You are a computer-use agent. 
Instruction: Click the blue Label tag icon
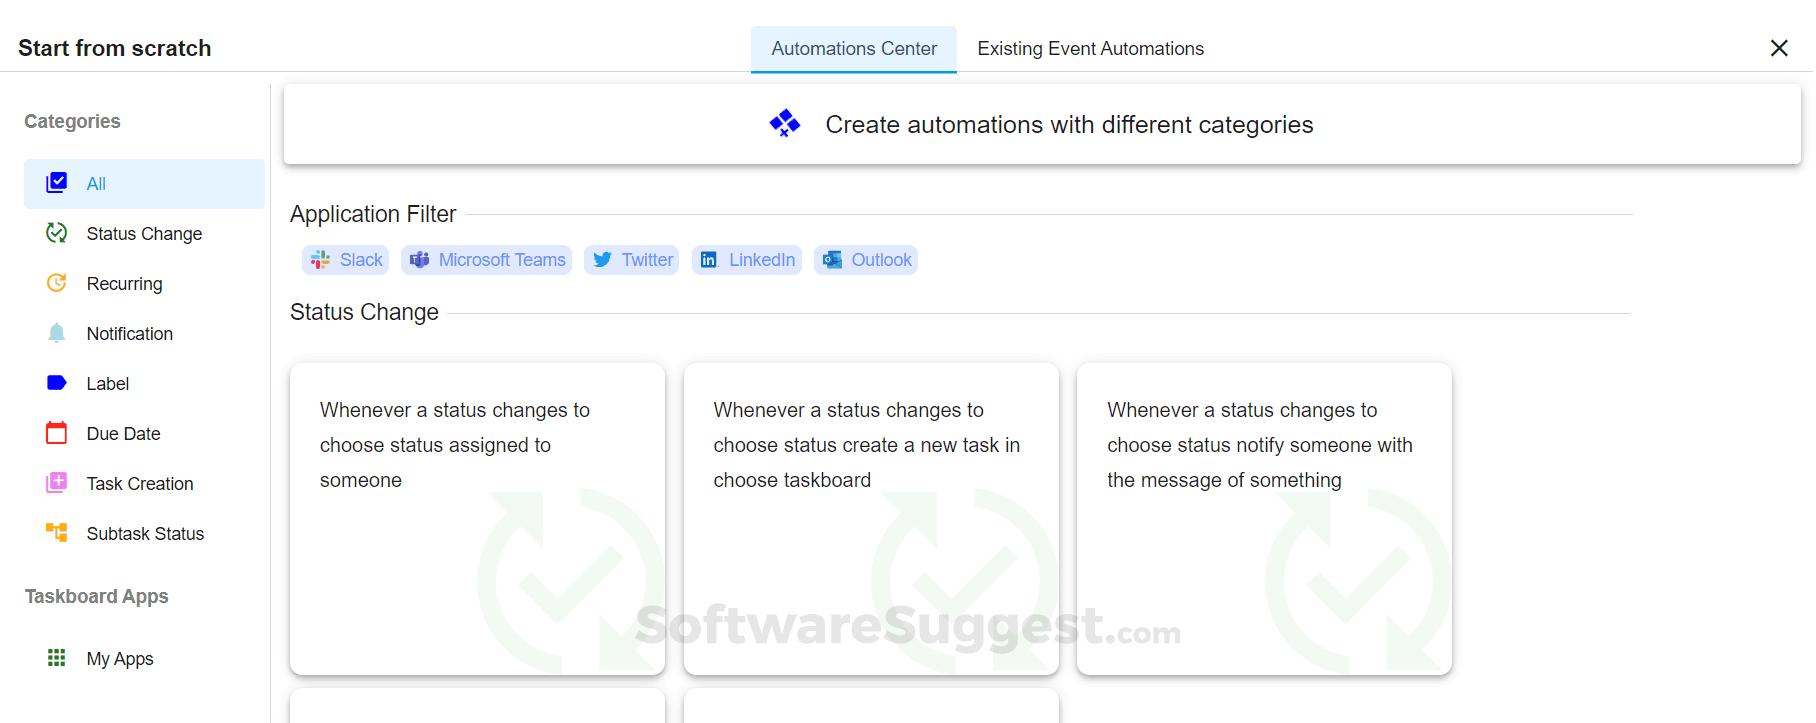click(x=57, y=383)
